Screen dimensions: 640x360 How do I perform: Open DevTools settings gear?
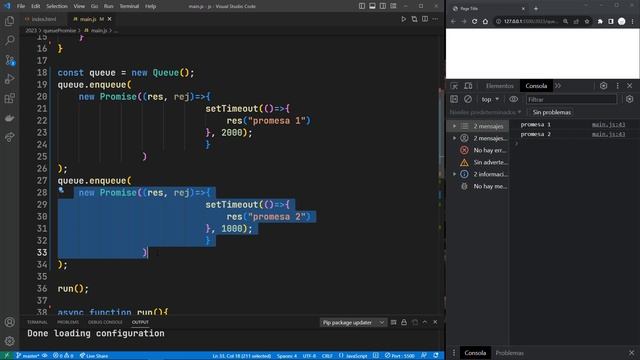pos(603,86)
